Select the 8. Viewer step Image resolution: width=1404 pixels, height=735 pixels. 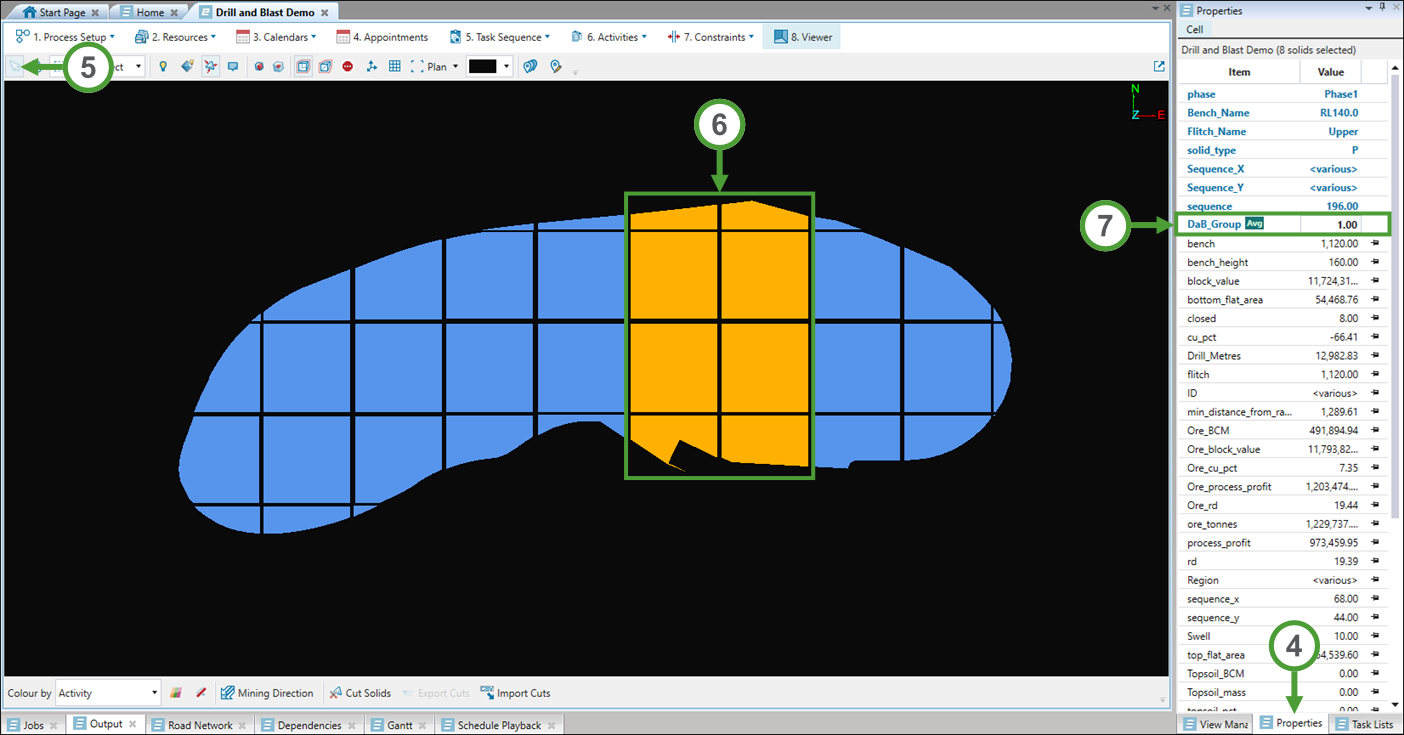[801, 37]
